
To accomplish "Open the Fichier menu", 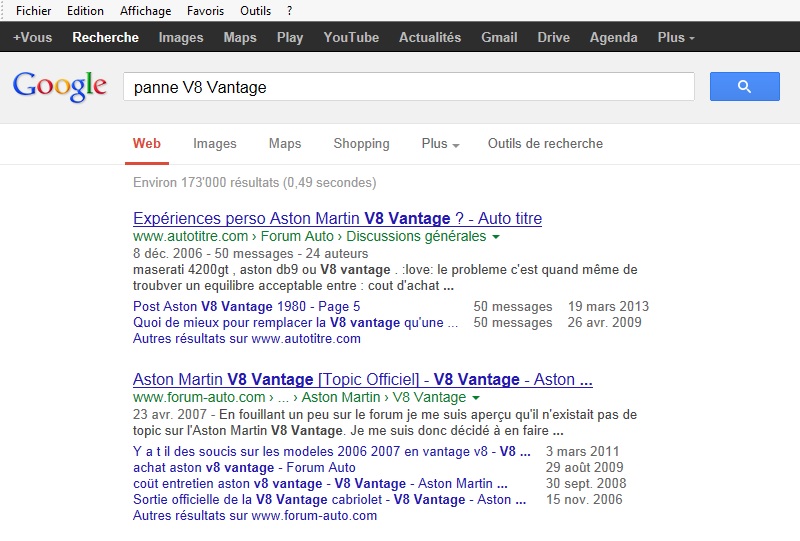I will 34,11.
